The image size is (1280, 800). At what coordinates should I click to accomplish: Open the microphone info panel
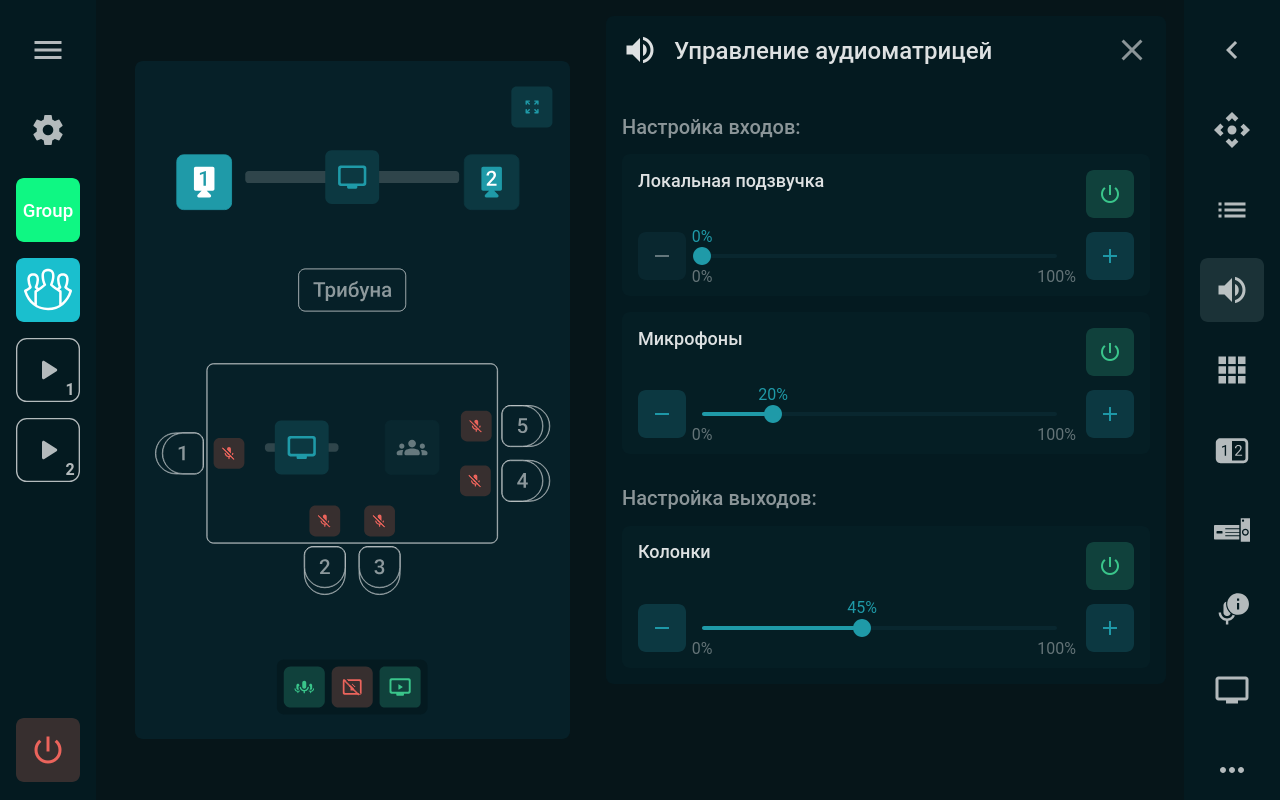1232,608
